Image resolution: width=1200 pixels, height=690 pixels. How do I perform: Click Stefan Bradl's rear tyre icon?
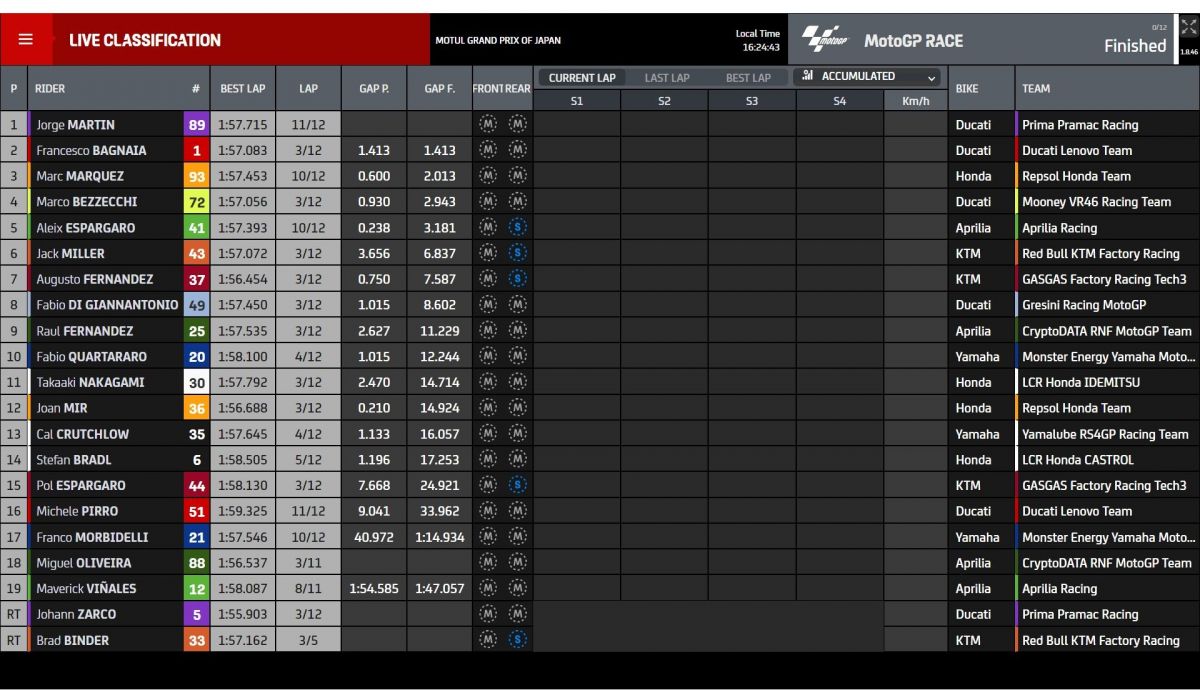point(517,460)
